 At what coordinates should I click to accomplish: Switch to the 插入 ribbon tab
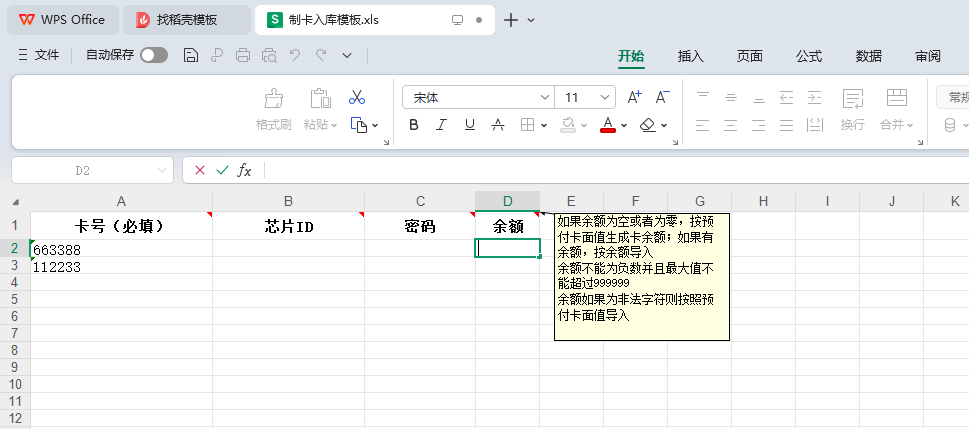pyautogui.click(x=691, y=56)
